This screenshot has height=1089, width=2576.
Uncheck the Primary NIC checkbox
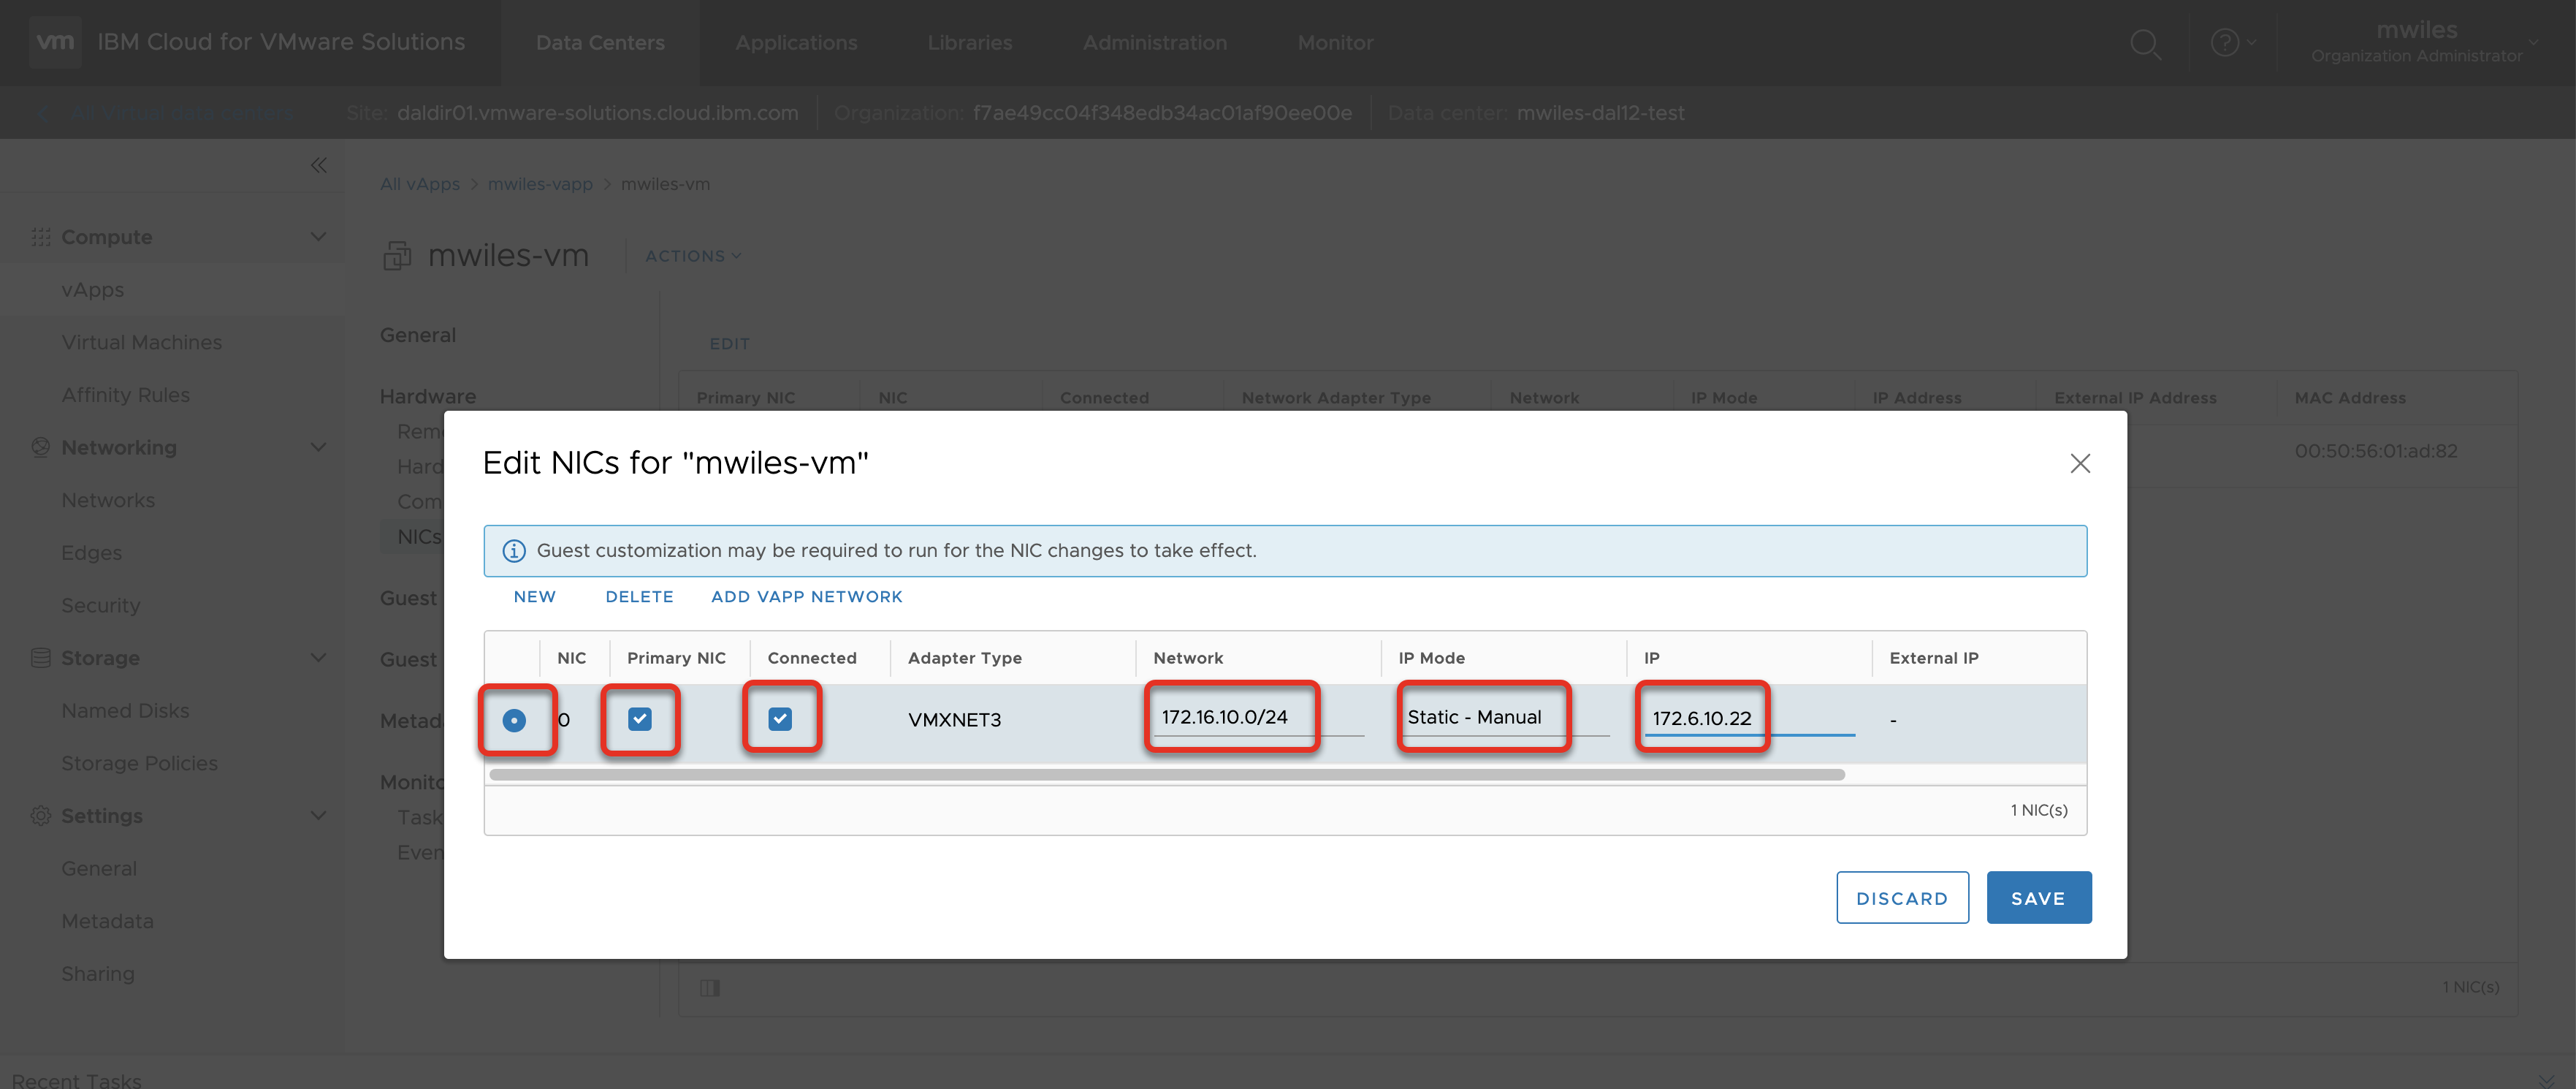tap(640, 719)
